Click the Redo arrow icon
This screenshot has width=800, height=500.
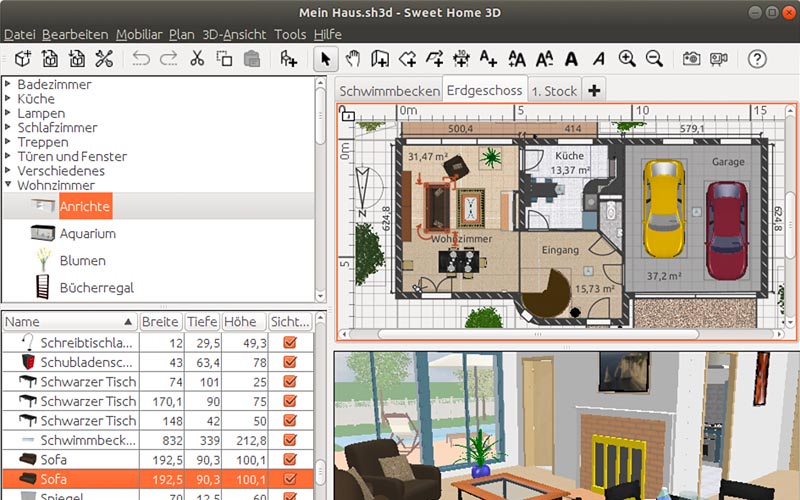pyautogui.click(x=168, y=59)
